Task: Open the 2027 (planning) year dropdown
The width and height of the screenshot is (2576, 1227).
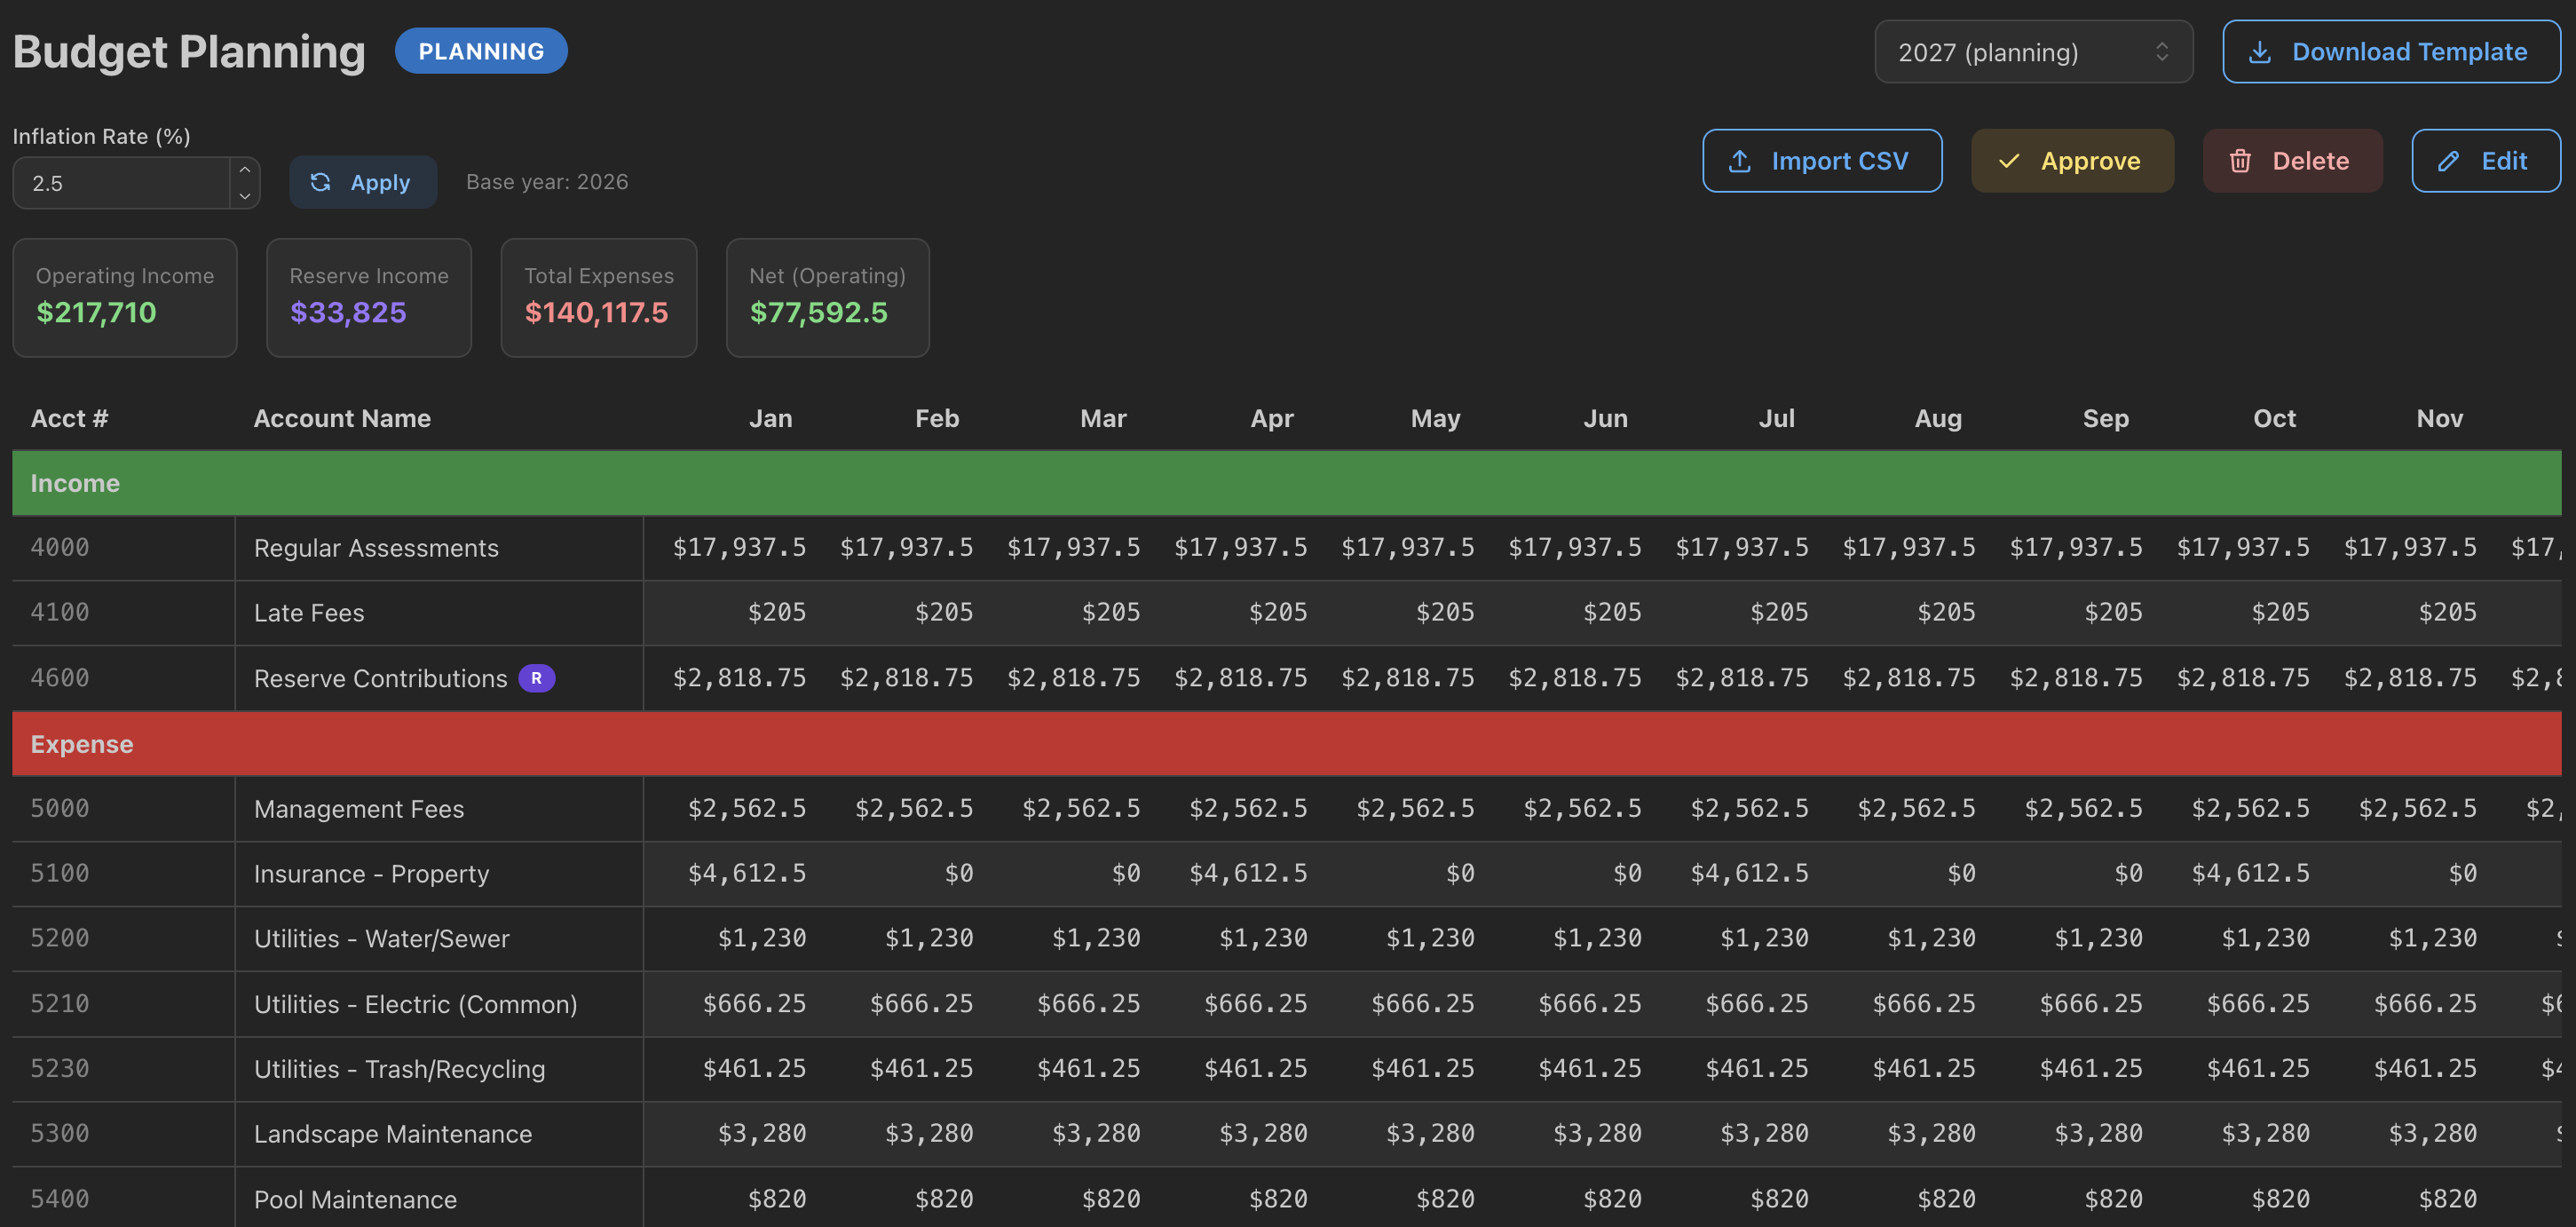Action: (2033, 52)
